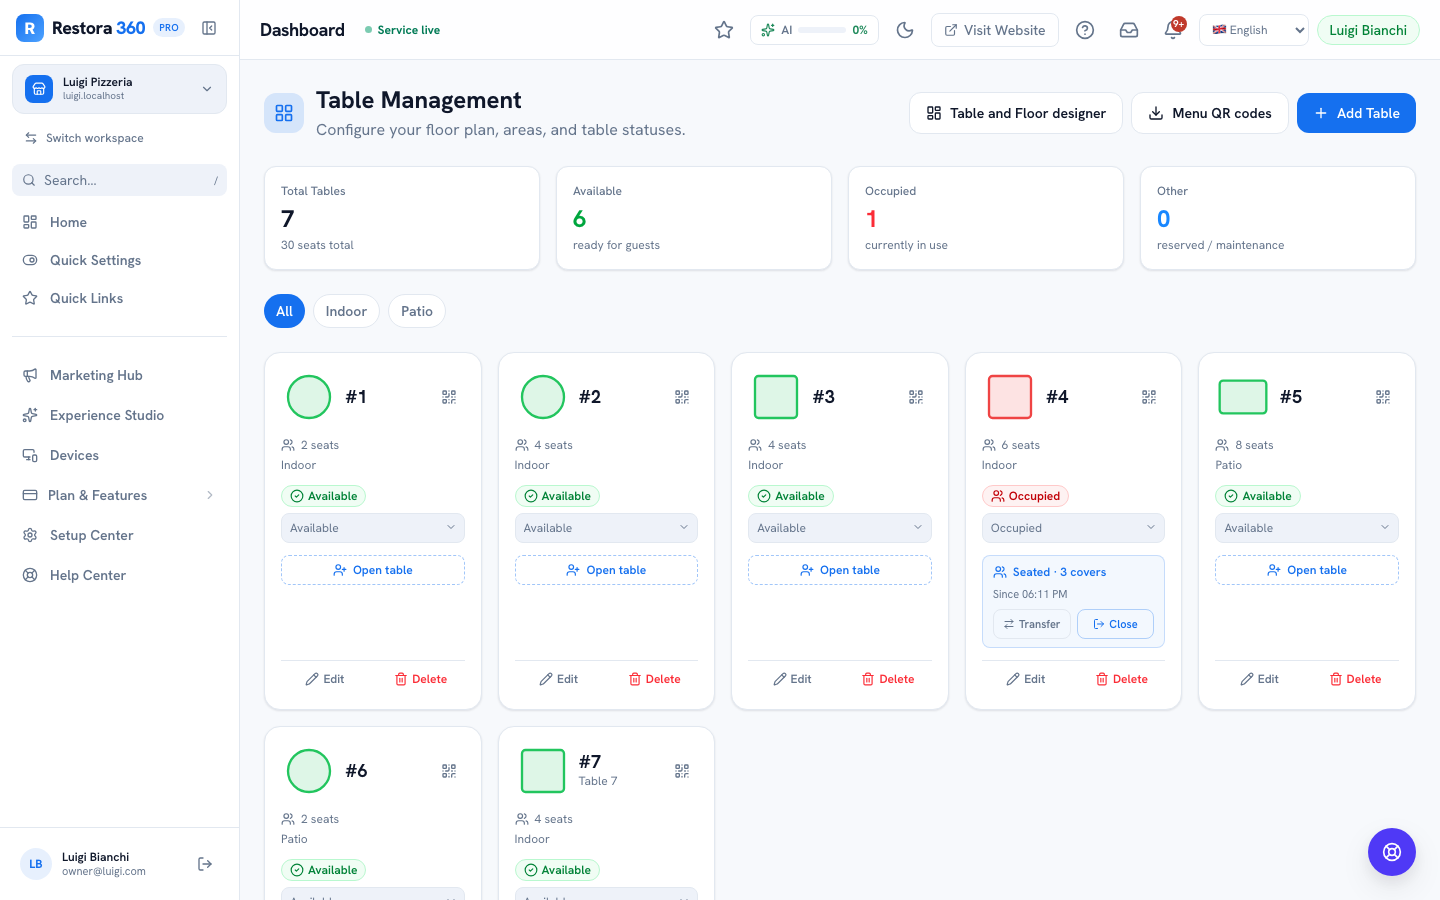Click Switch workspace link
This screenshot has height=900, width=1440.
click(84, 138)
